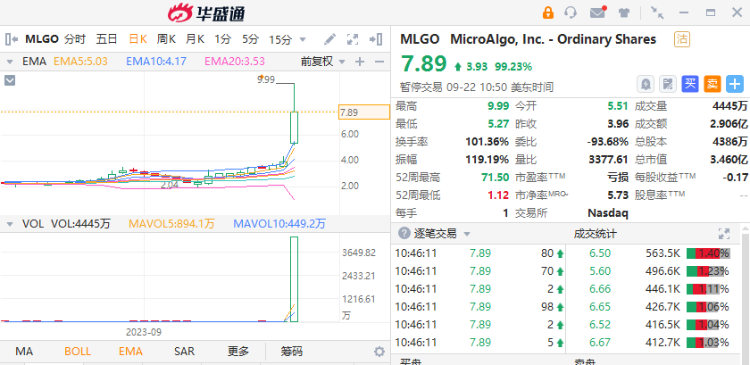This screenshot has height=365, width=750.
Task: Click the 换手率 value 101.36%
Action: point(487,142)
